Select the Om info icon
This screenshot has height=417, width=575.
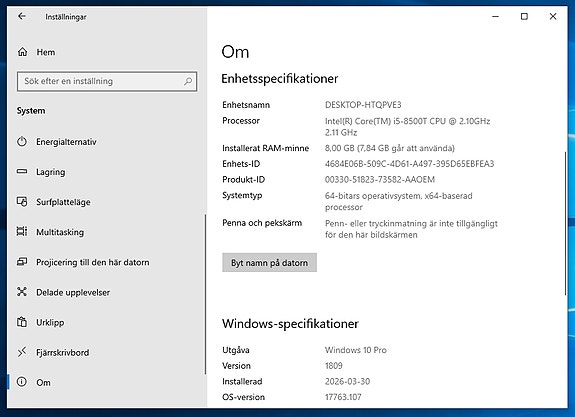pos(22,382)
